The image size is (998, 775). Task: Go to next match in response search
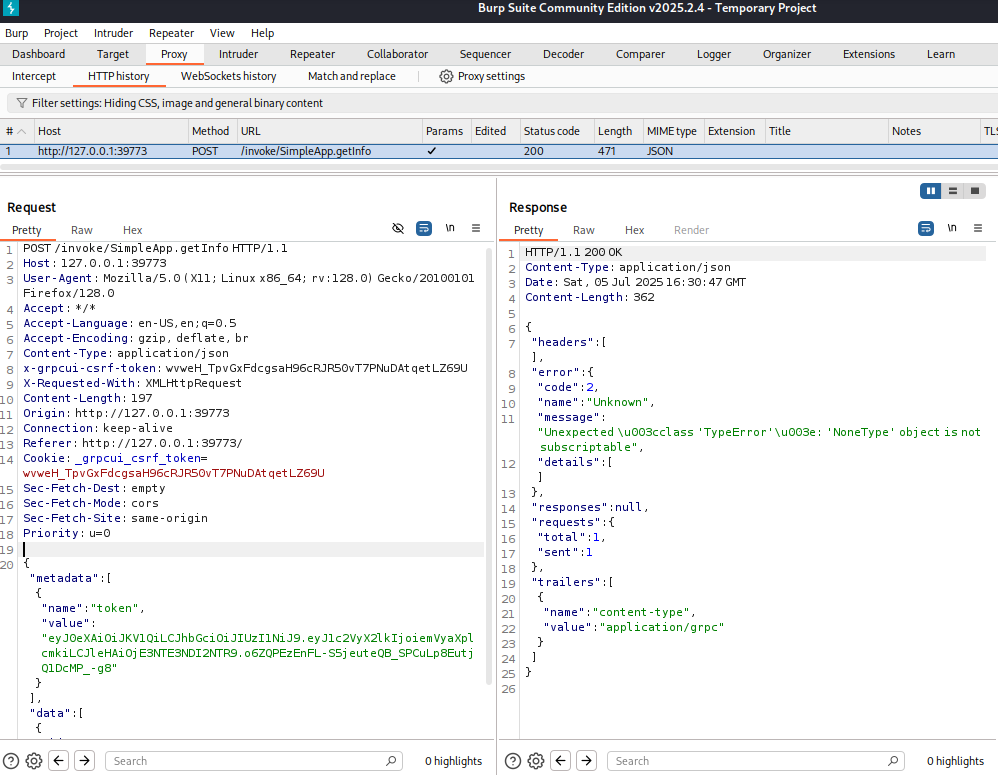587,761
